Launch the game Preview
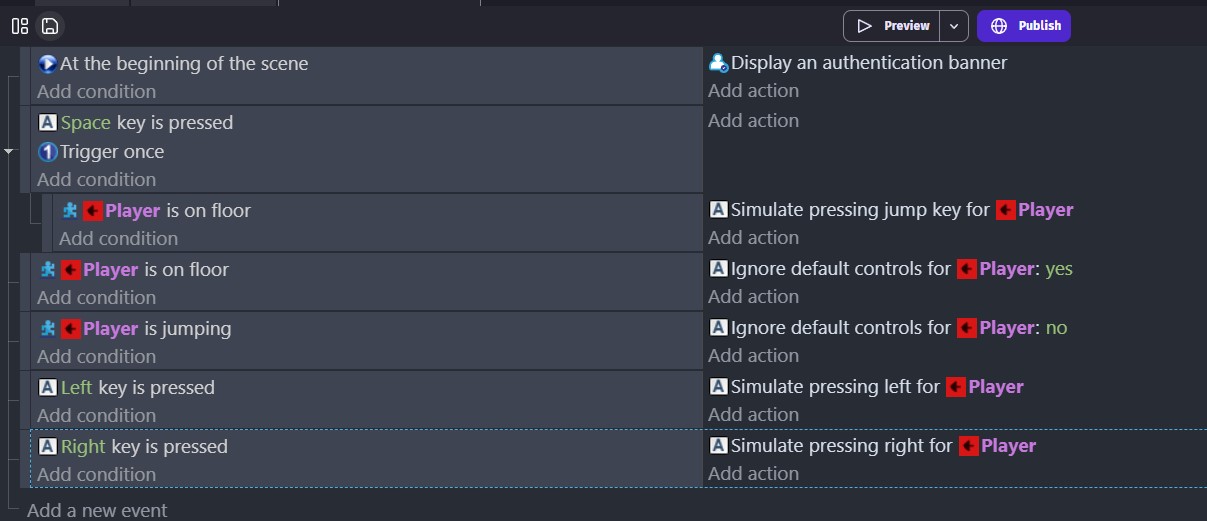The image size is (1207, 521). (893, 26)
